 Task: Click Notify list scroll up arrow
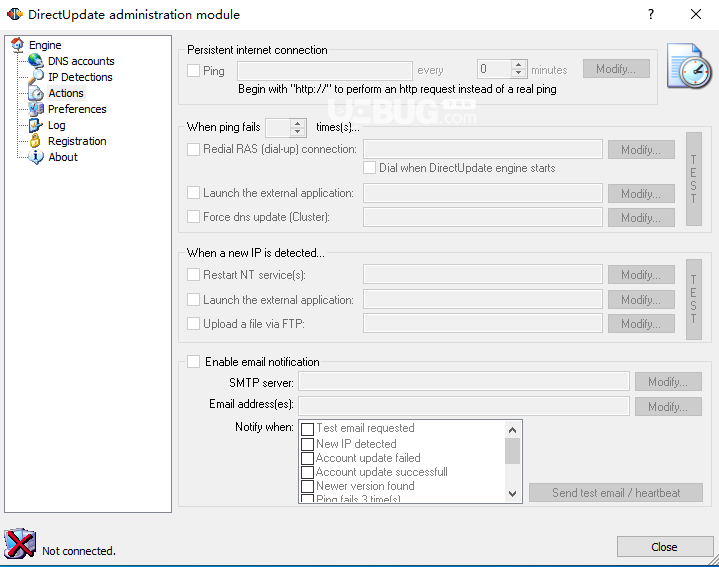coord(513,430)
